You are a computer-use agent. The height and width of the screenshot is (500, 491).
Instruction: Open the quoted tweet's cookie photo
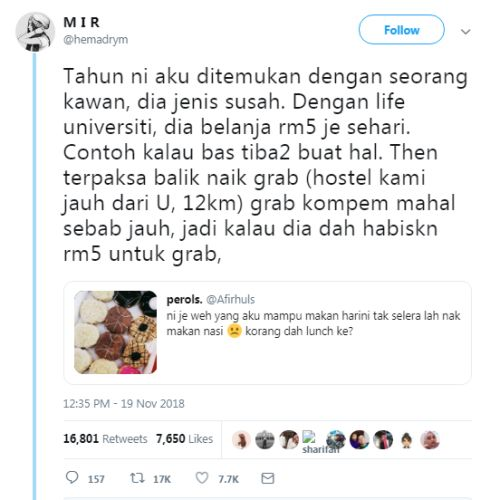pos(115,332)
